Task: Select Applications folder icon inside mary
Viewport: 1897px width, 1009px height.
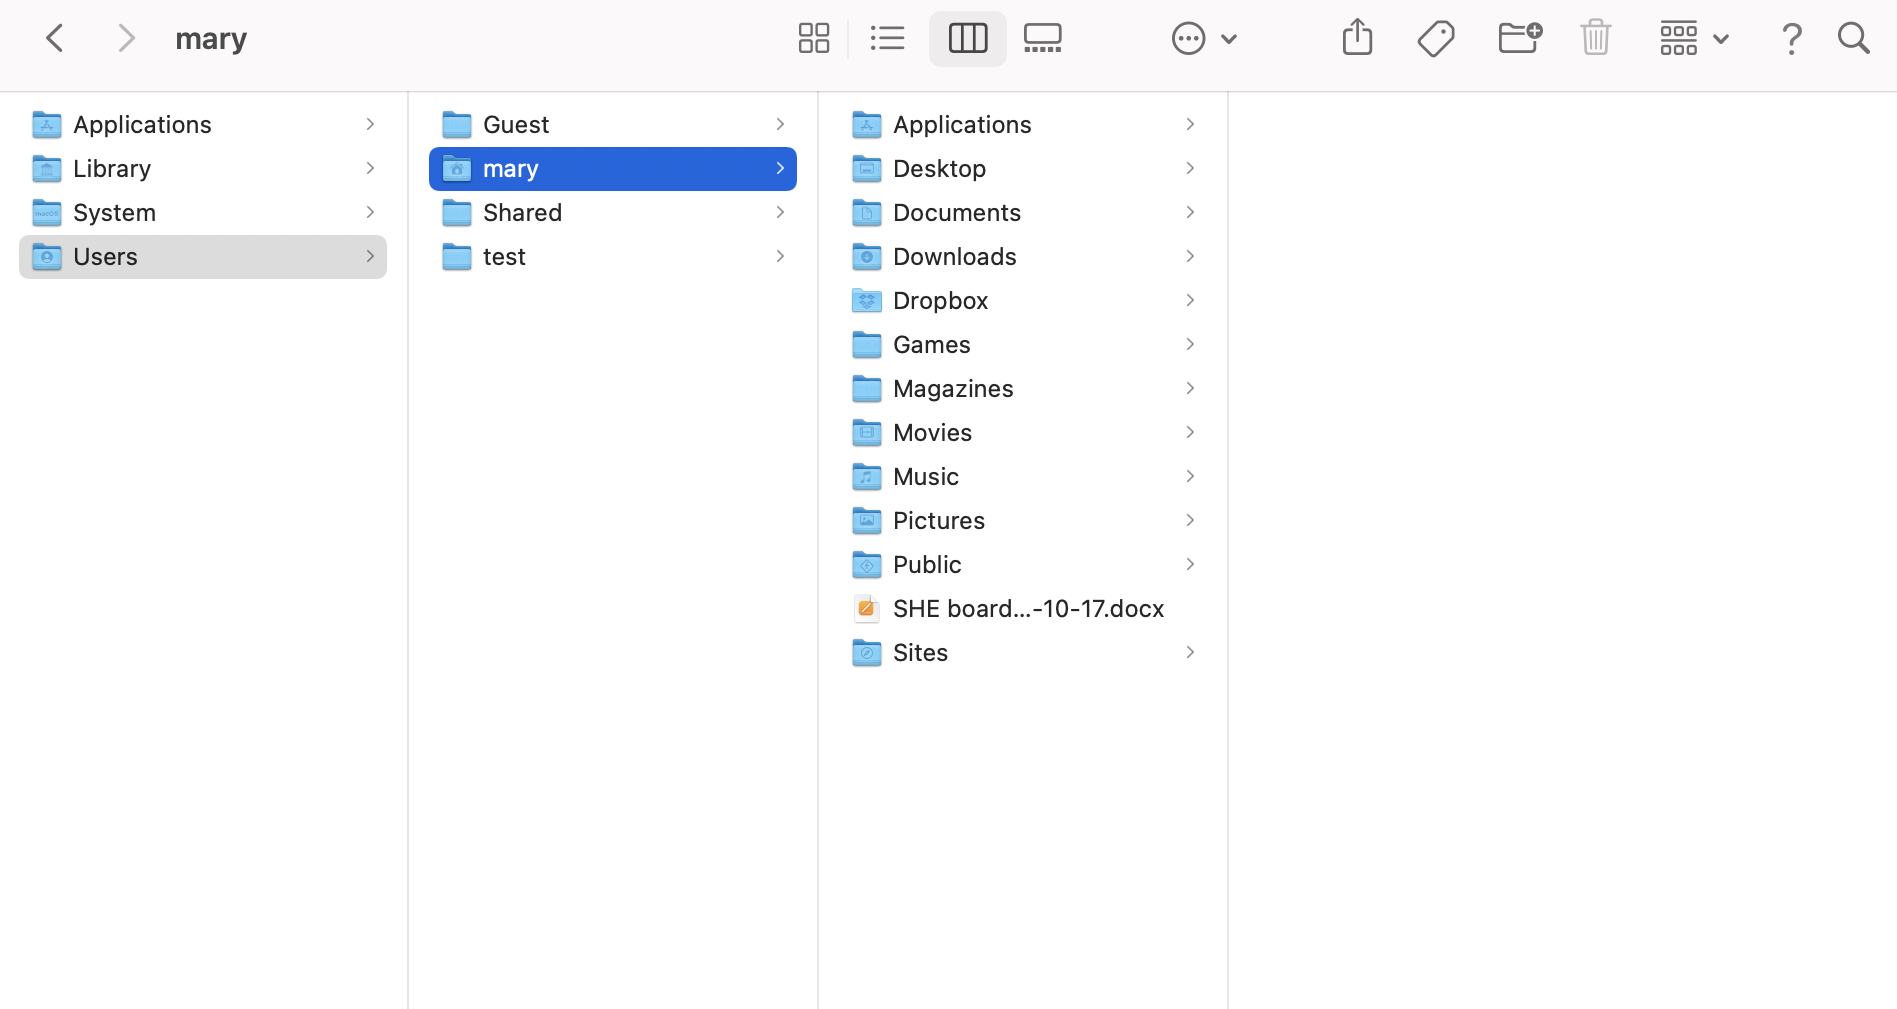Action: (x=867, y=125)
